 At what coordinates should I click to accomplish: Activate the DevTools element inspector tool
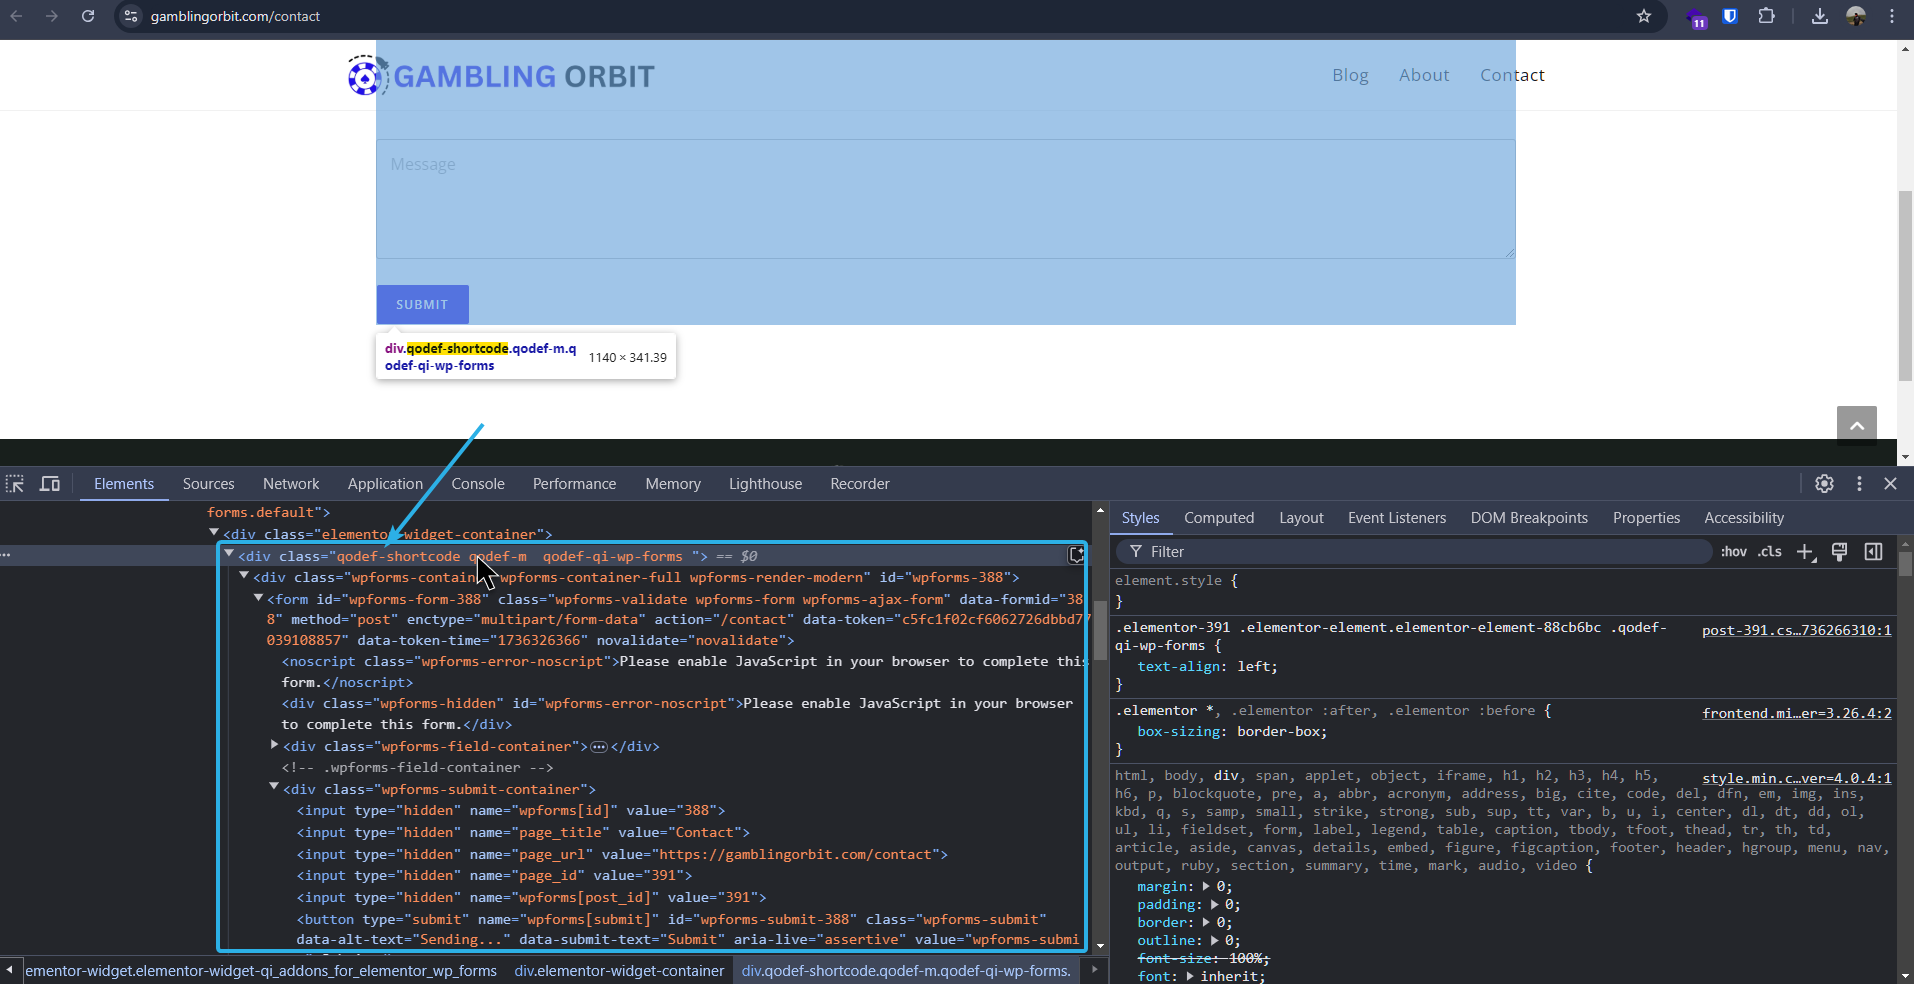[15, 484]
